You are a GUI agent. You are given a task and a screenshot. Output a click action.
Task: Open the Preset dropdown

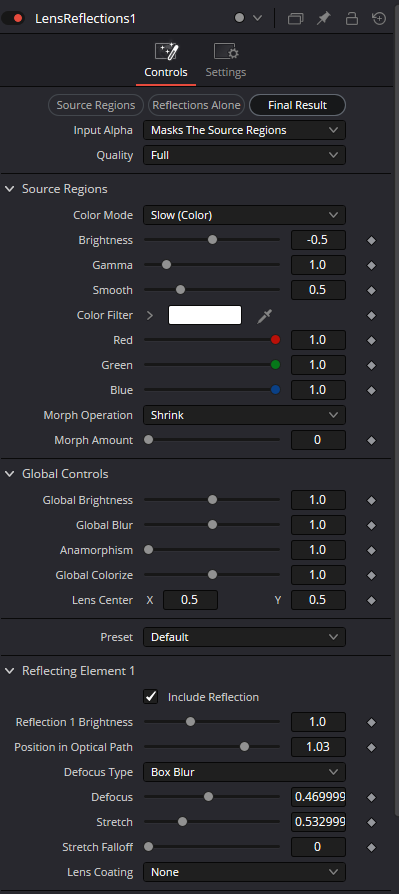coord(244,637)
